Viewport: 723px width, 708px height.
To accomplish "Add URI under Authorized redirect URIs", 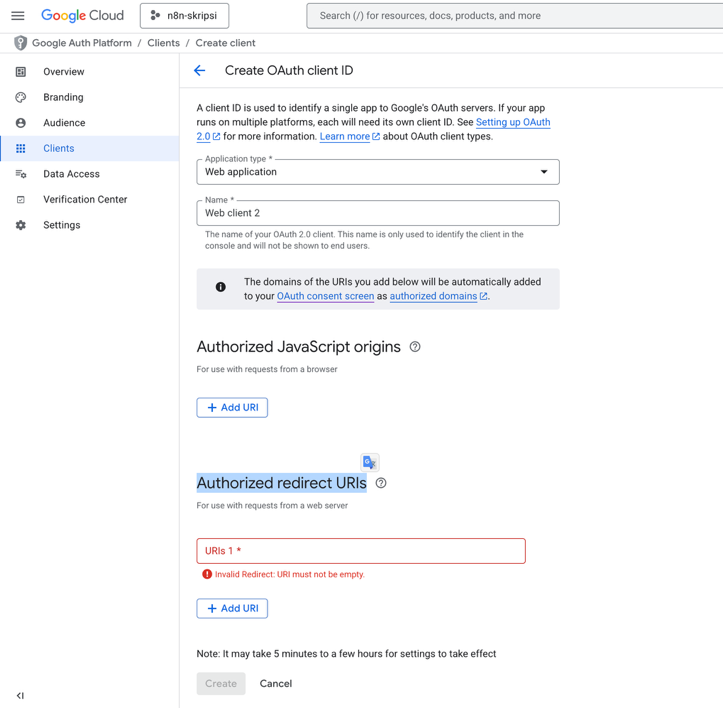I will (232, 608).
